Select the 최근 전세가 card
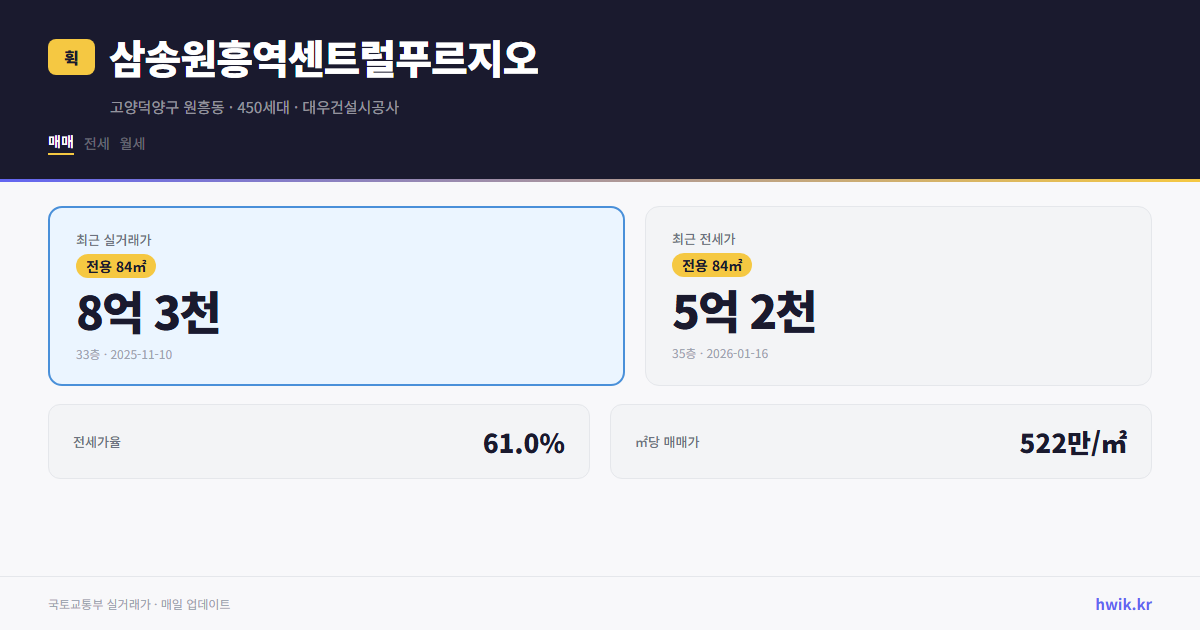The height and width of the screenshot is (630, 1200). pyautogui.click(x=898, y=295)
